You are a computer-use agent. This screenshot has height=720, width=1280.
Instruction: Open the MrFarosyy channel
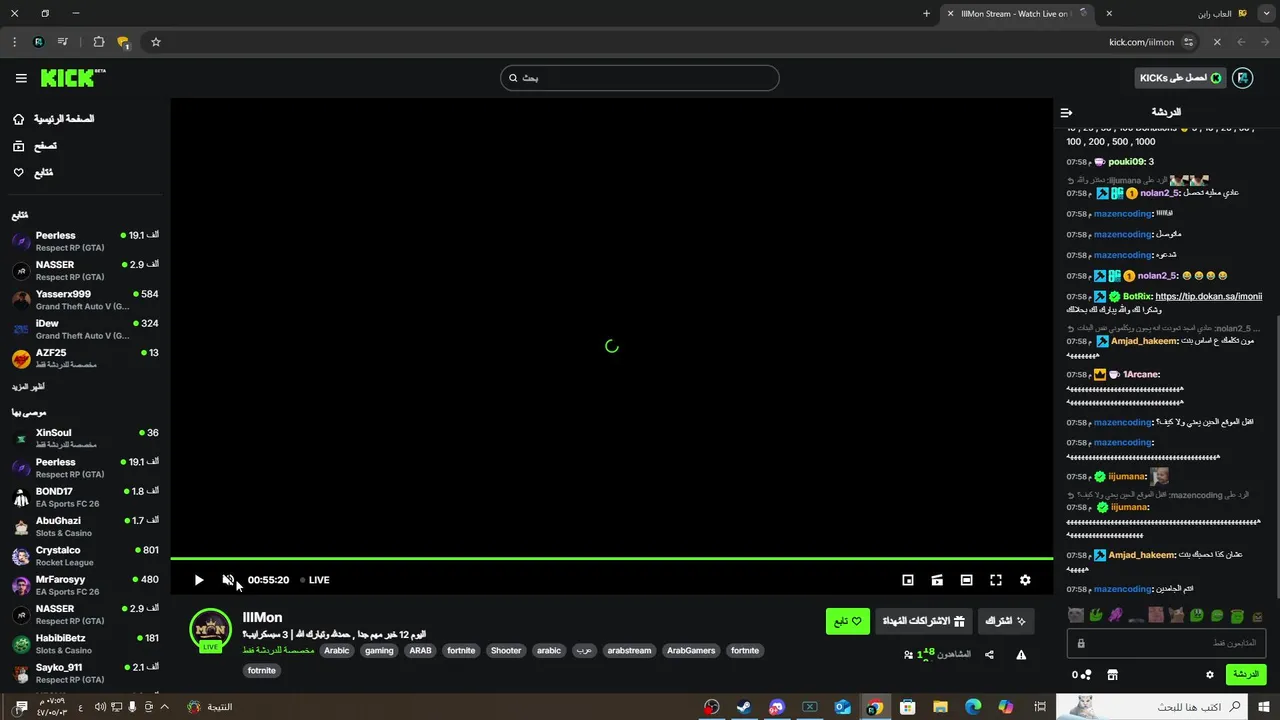(85, 585)
